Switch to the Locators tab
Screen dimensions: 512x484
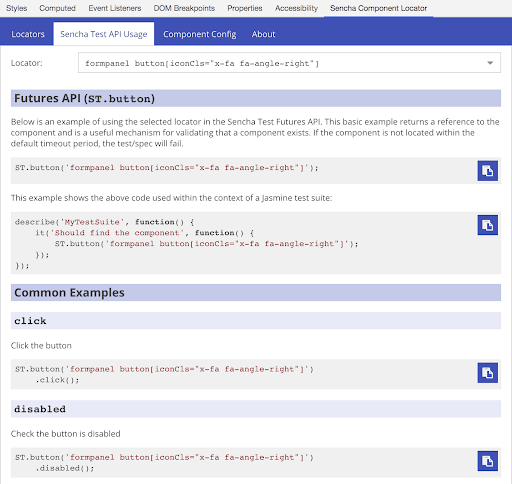tap(28, 34)
